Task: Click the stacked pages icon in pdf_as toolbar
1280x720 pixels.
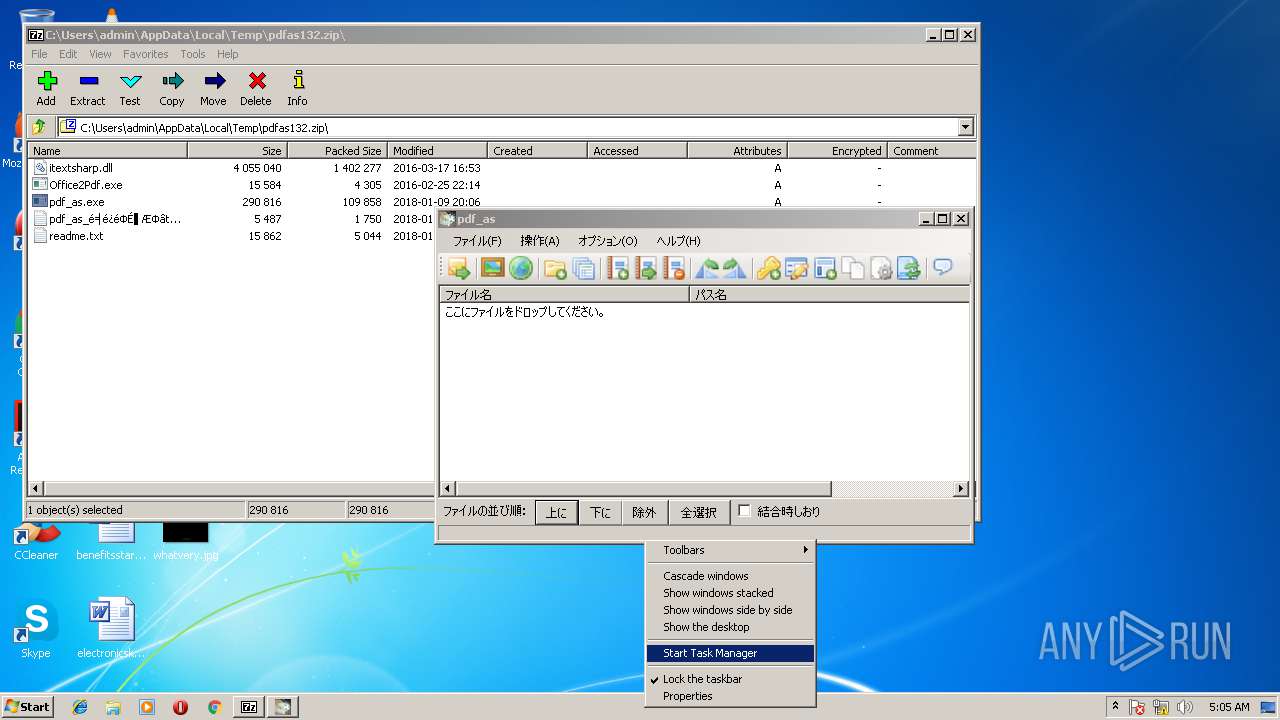Action: pyautogui.click(x=584, y=268)
